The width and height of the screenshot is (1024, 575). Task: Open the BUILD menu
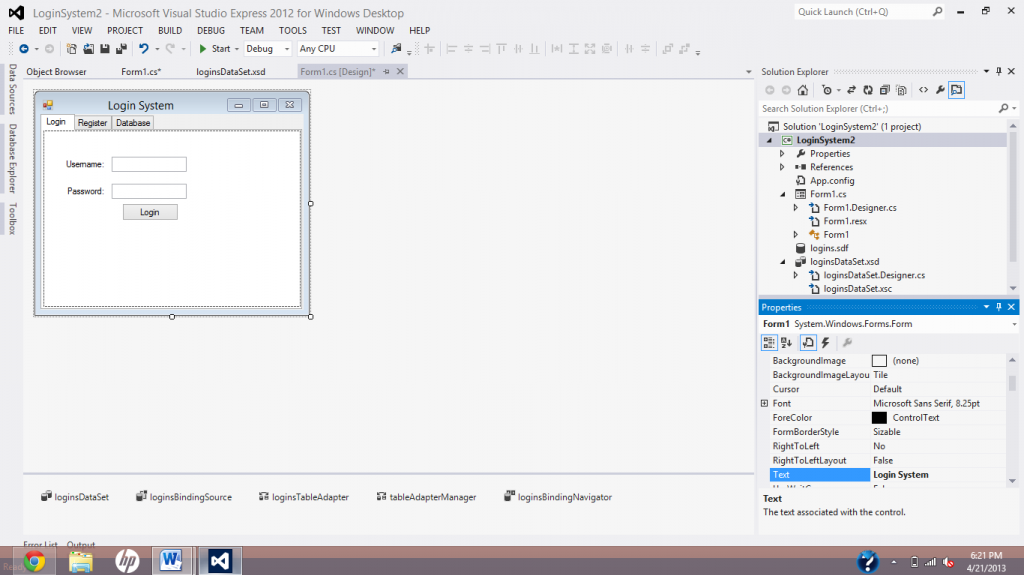[x=170, y=31]
